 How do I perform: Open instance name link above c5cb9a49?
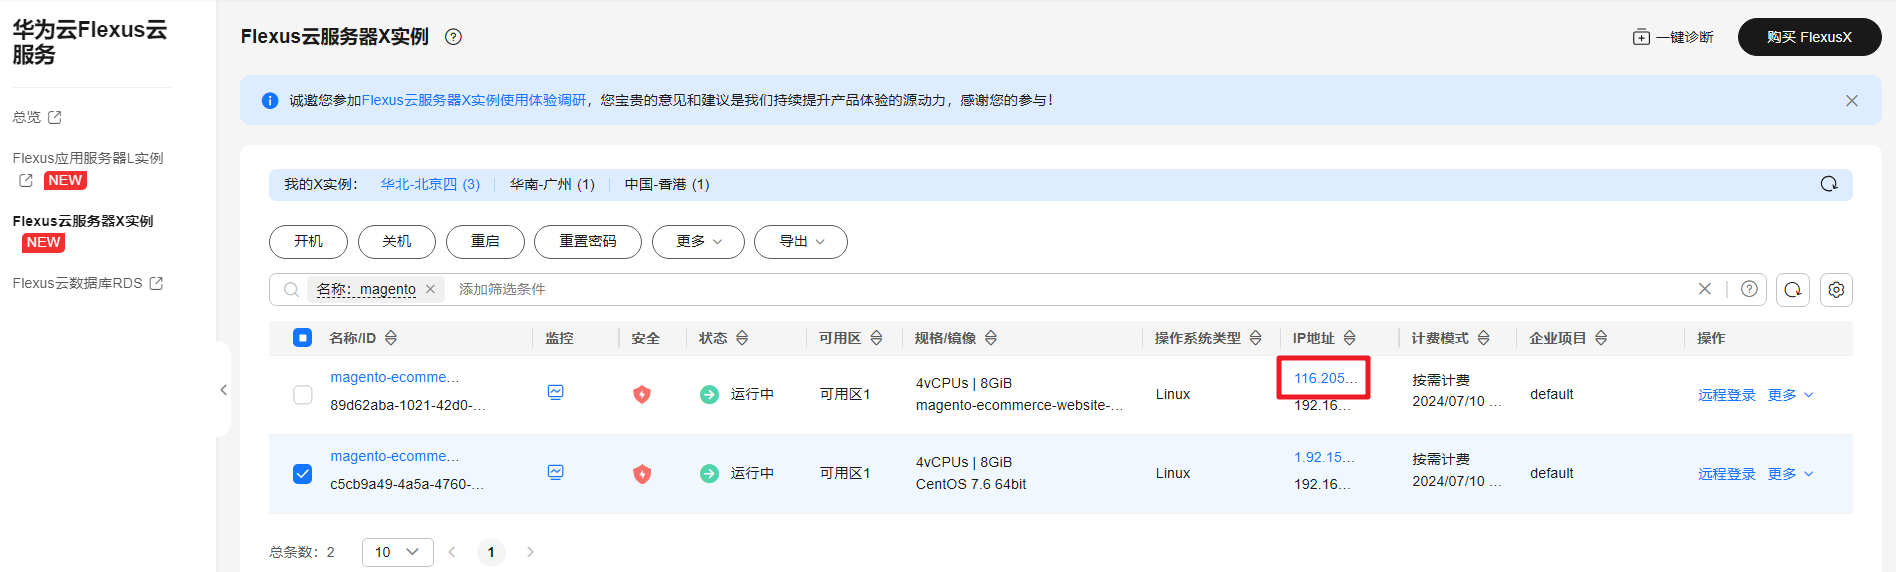pyautogui.click(x=395, y=456)
